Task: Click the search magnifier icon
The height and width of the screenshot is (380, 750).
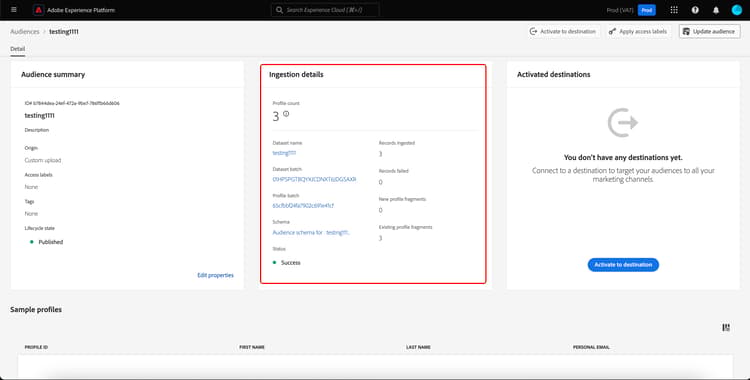Action: coord(279,10)
